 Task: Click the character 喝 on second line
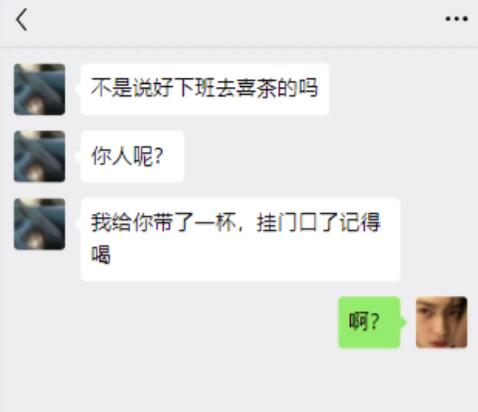101,254
